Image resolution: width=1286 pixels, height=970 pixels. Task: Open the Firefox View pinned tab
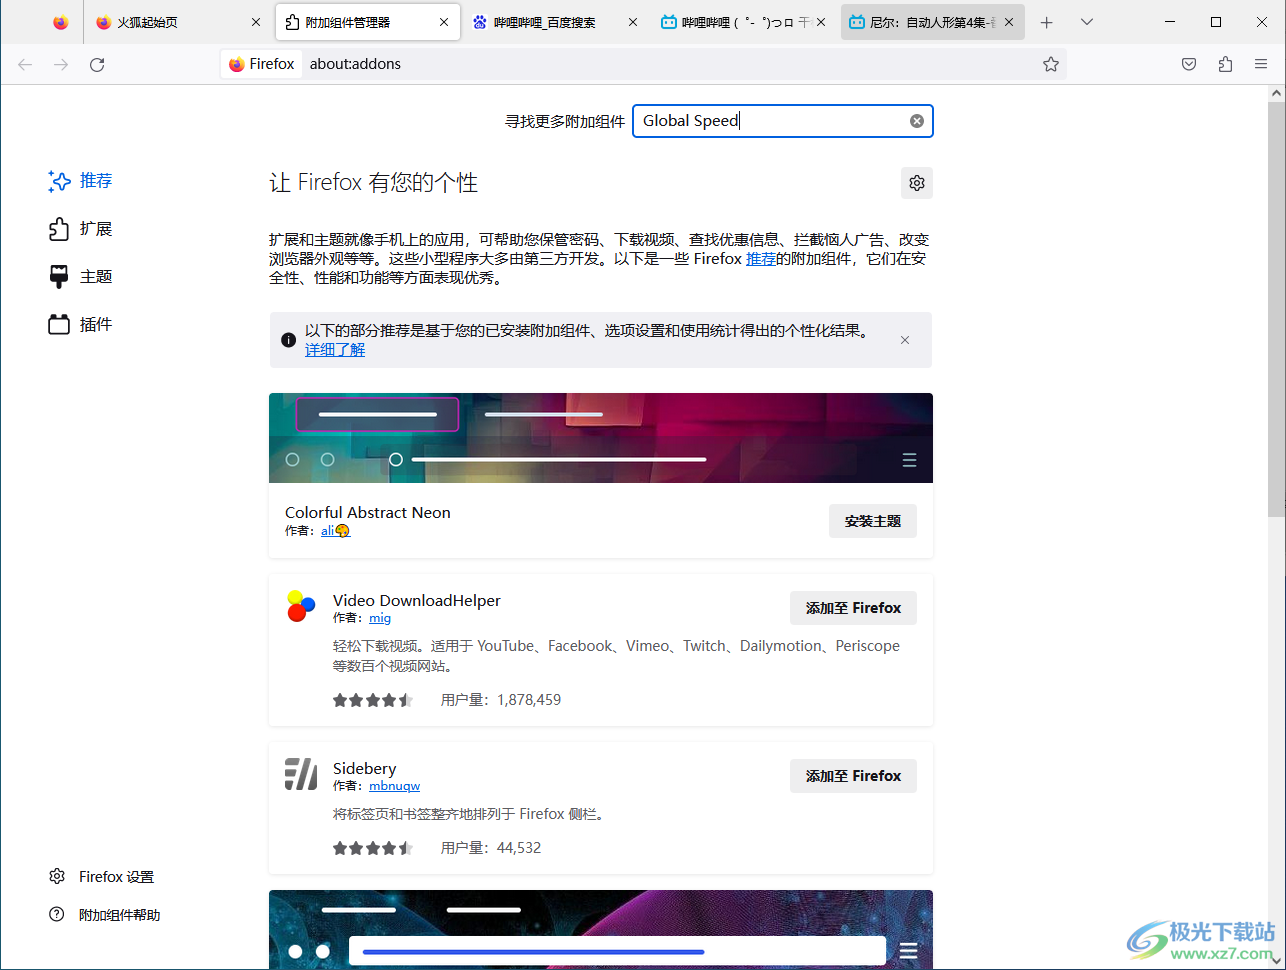point(61,22)
